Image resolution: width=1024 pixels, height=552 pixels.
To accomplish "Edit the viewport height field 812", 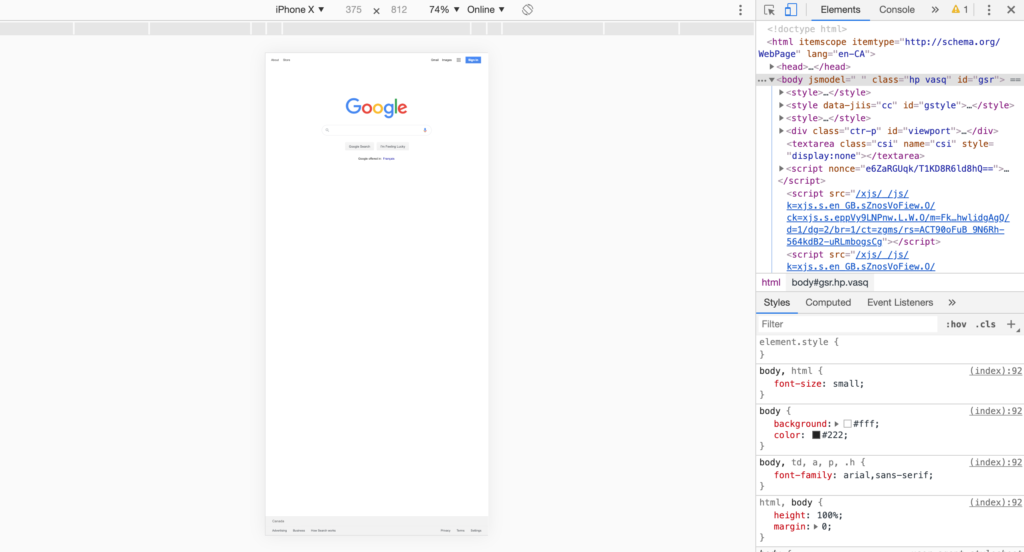I will click(x=399, y=10).
